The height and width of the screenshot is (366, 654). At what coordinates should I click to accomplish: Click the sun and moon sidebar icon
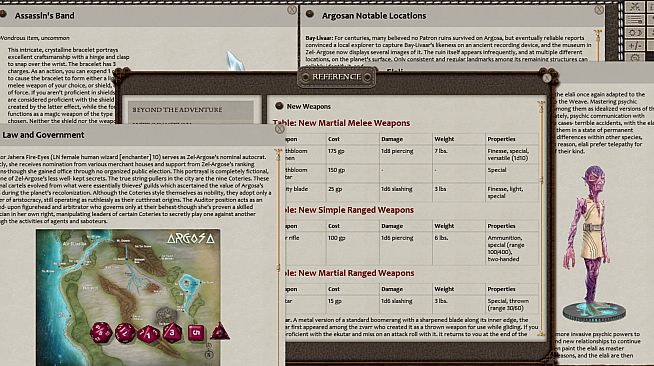[x=635, y=33]
